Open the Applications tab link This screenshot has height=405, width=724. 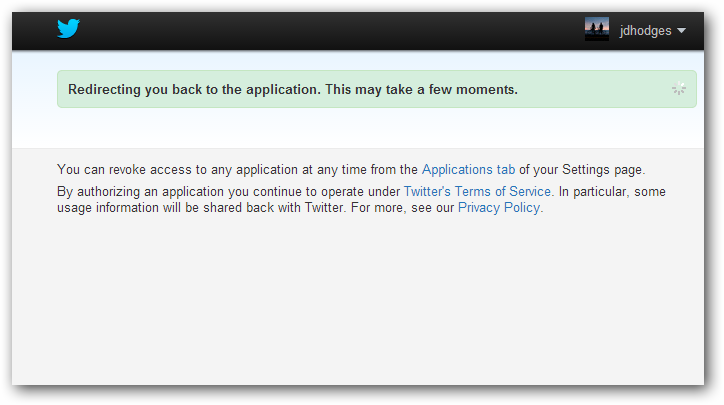point(468,170)
